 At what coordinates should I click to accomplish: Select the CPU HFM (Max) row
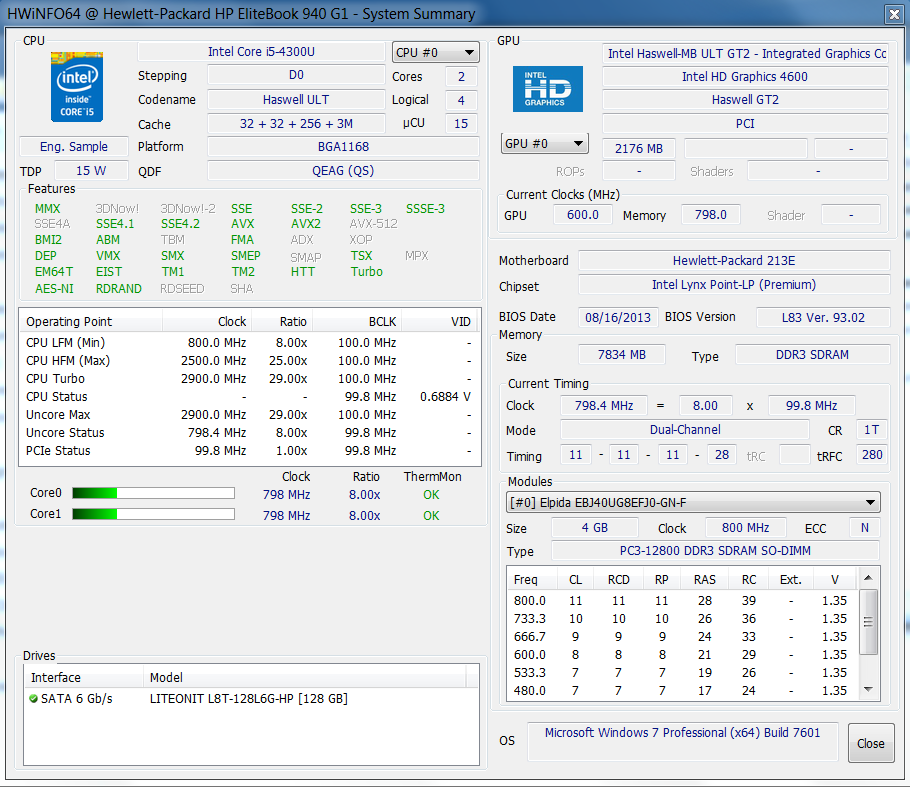click(x=250, y=360)
